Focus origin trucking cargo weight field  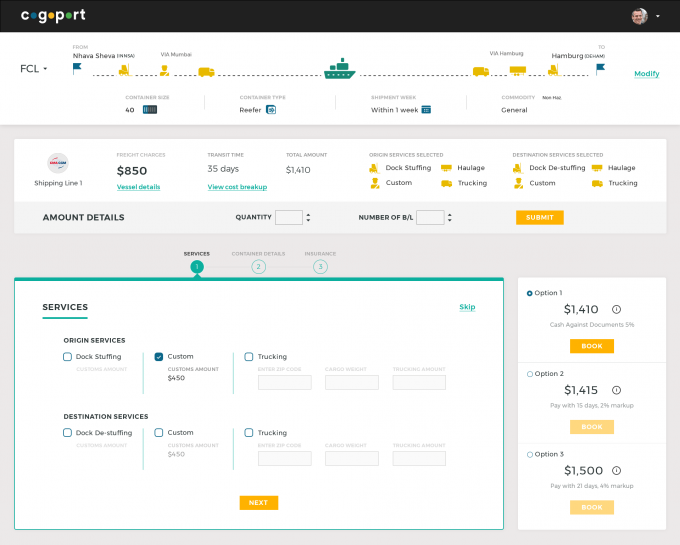[352, 382]
